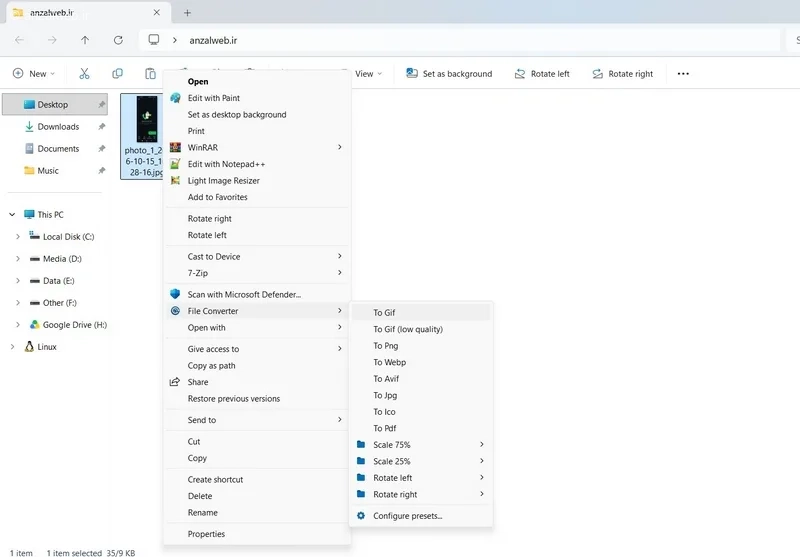
Task: Unpin Desktop using its pin icon
Action: [102, 104]
